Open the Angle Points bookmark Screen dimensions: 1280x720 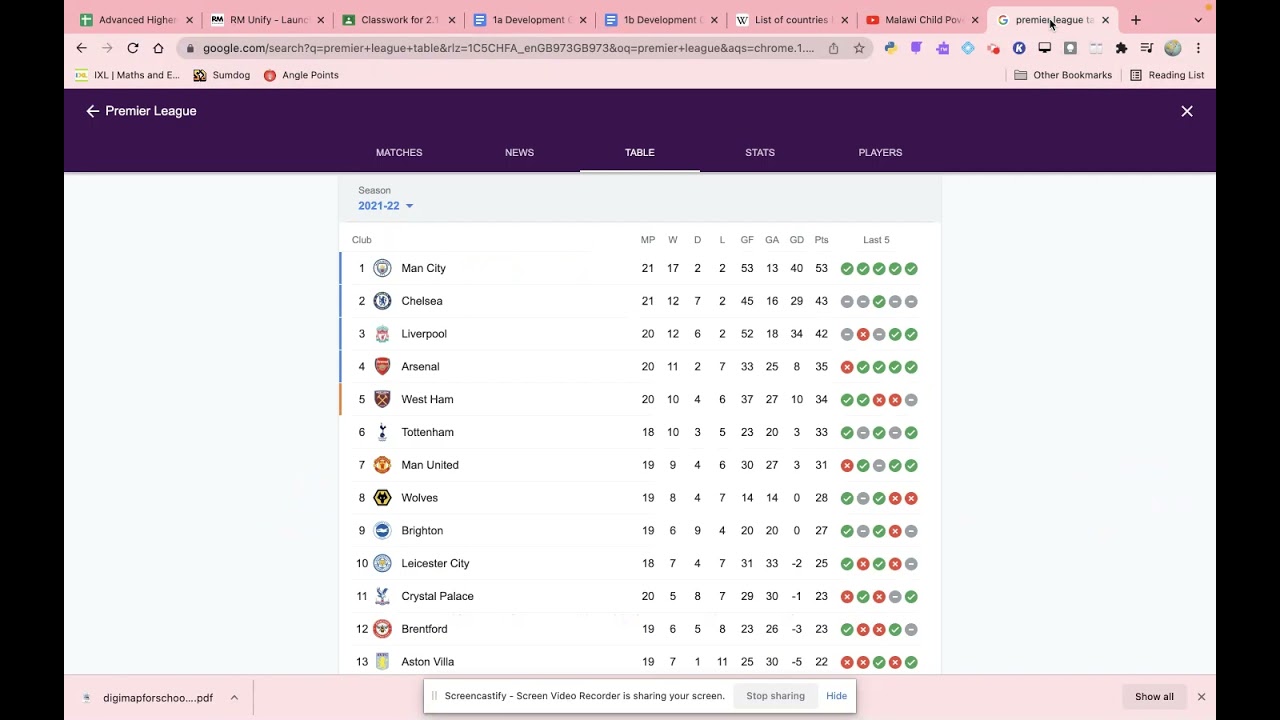point(301,75)
